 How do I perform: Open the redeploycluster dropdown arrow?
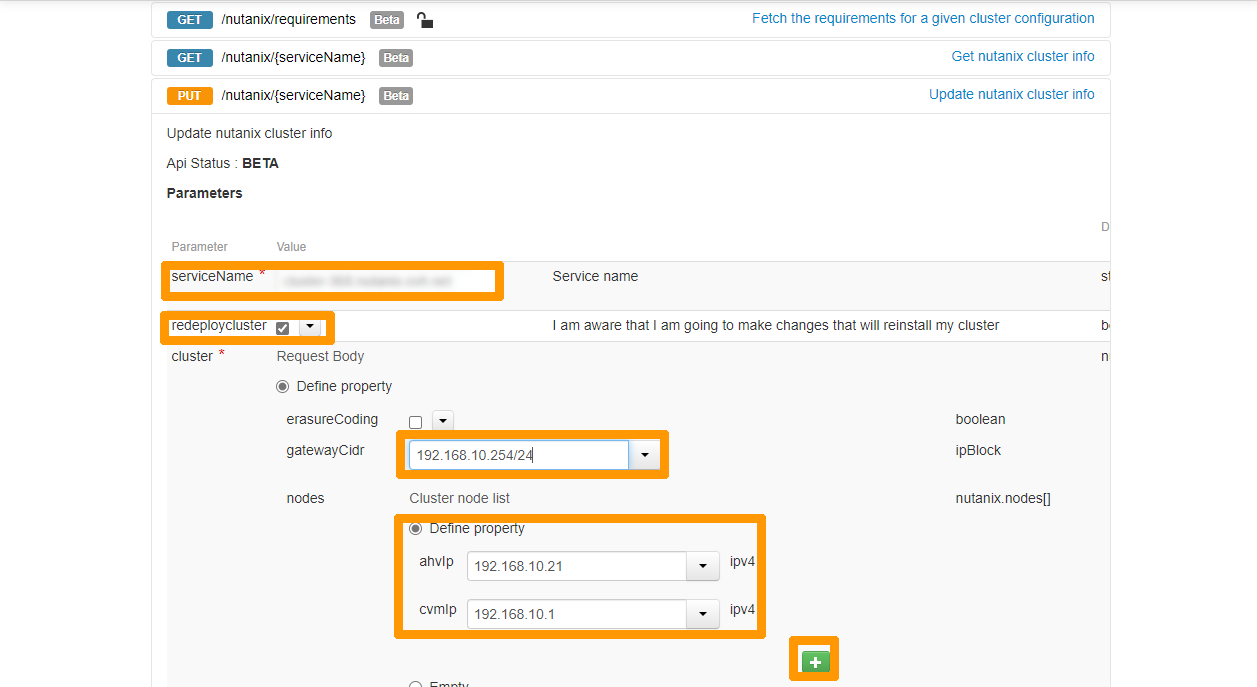pyautogui.click(x=310, y=326)
